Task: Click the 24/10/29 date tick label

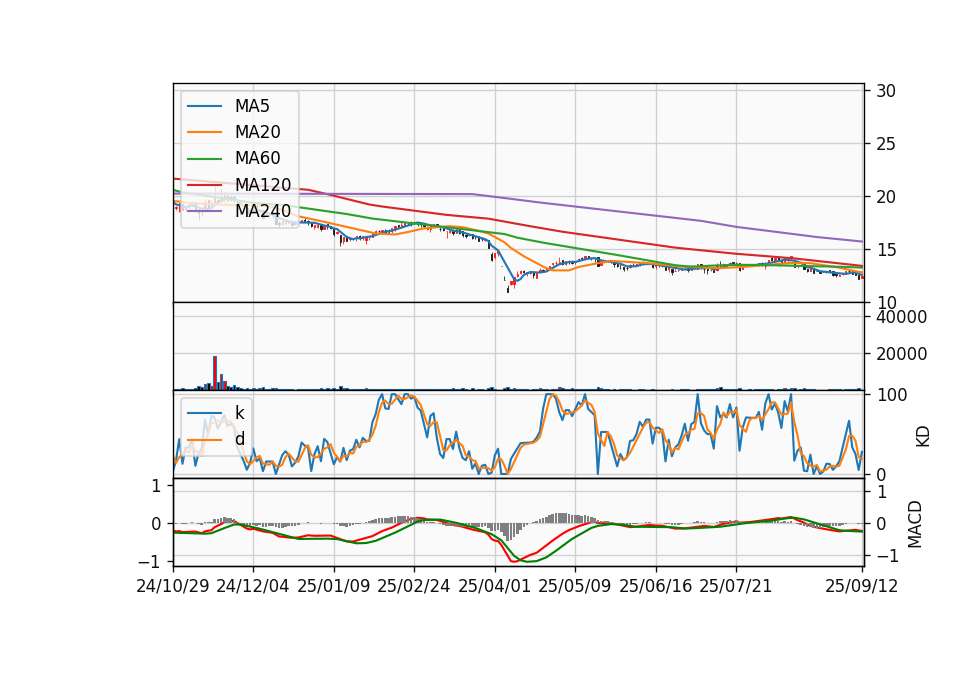Action: (x=173, y=586)
